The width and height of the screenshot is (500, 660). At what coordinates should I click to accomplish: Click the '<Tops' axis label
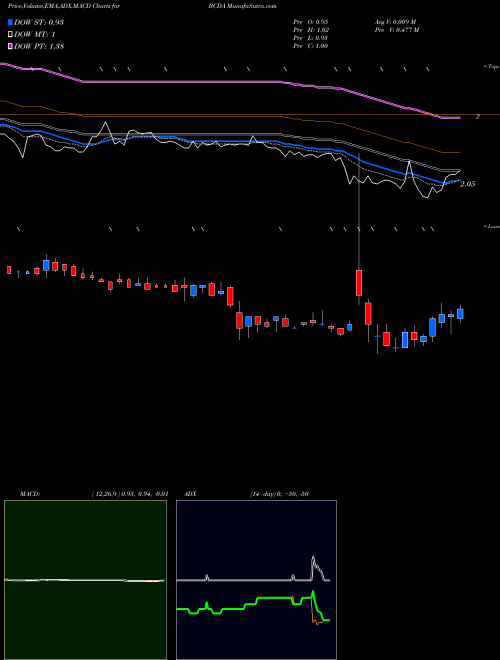tap(491, 67)
